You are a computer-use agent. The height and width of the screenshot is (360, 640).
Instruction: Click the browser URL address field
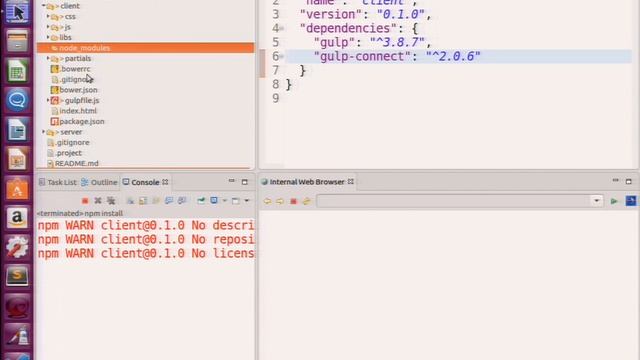pyautogui.click(x=454, y=201)
